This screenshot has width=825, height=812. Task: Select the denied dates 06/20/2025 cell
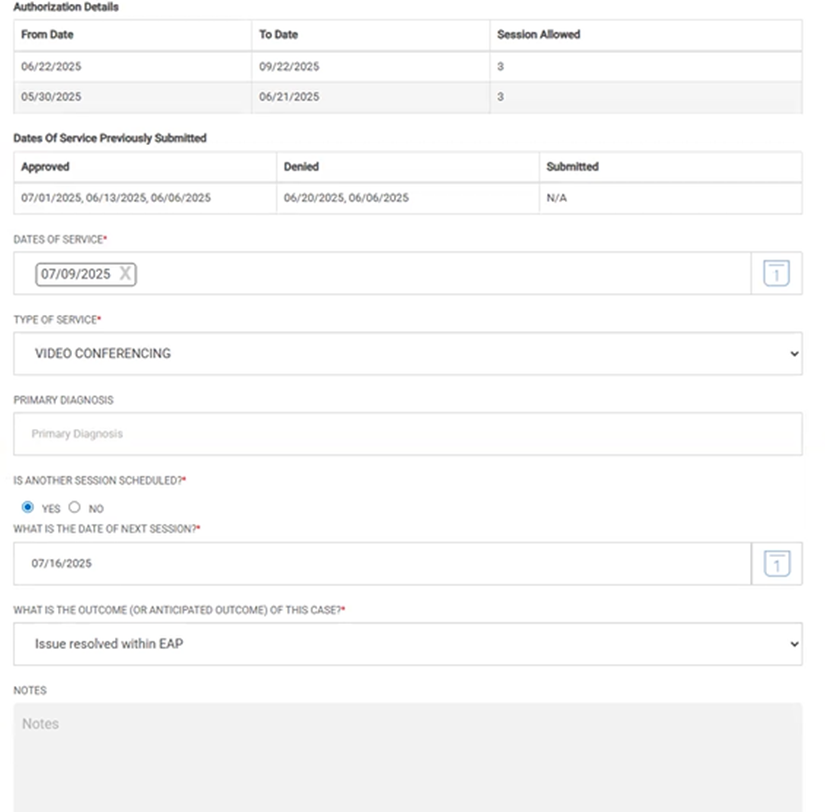coord(346,198)
